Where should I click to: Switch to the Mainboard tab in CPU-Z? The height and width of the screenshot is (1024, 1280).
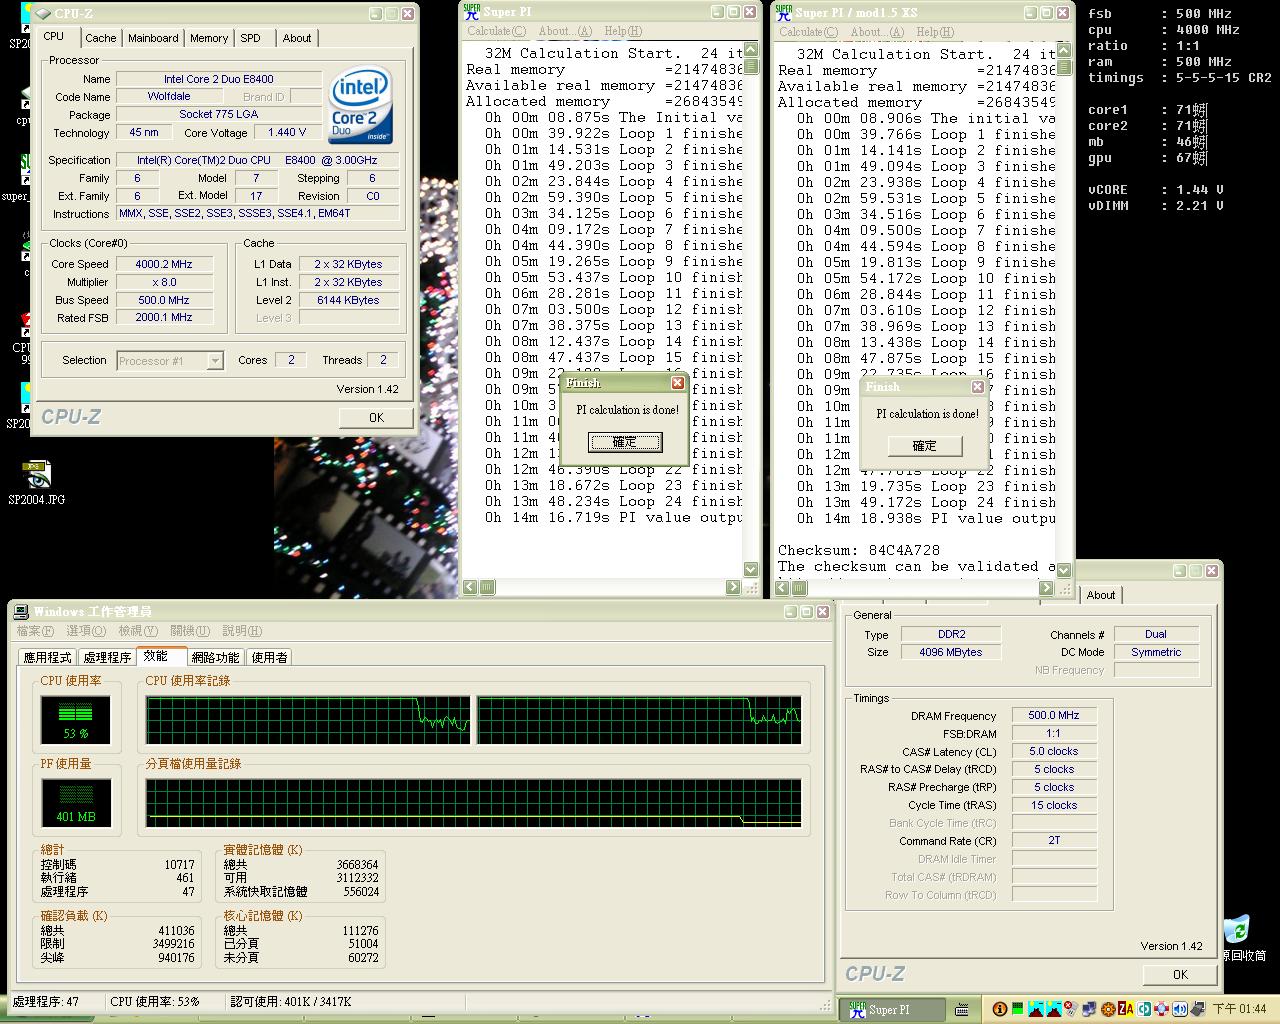(153, 38)
